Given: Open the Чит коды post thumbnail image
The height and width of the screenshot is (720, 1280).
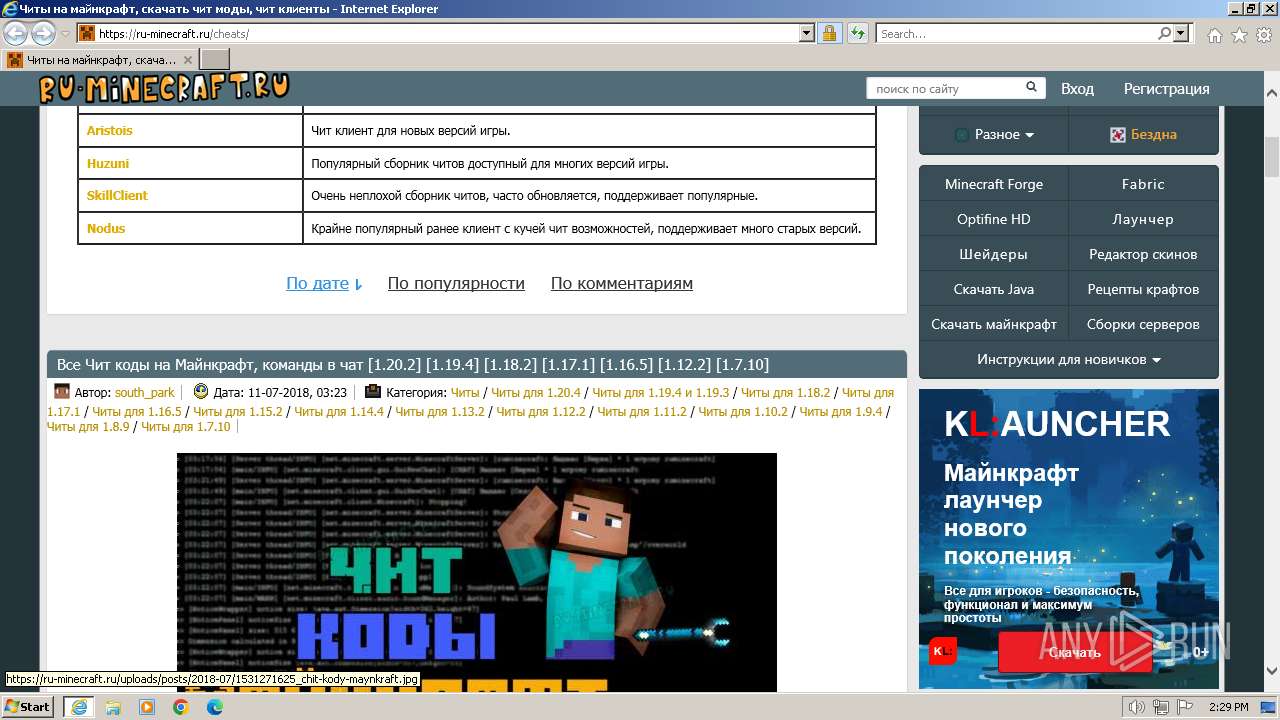Looking at the screenshot, I should [x=477, y=572].
